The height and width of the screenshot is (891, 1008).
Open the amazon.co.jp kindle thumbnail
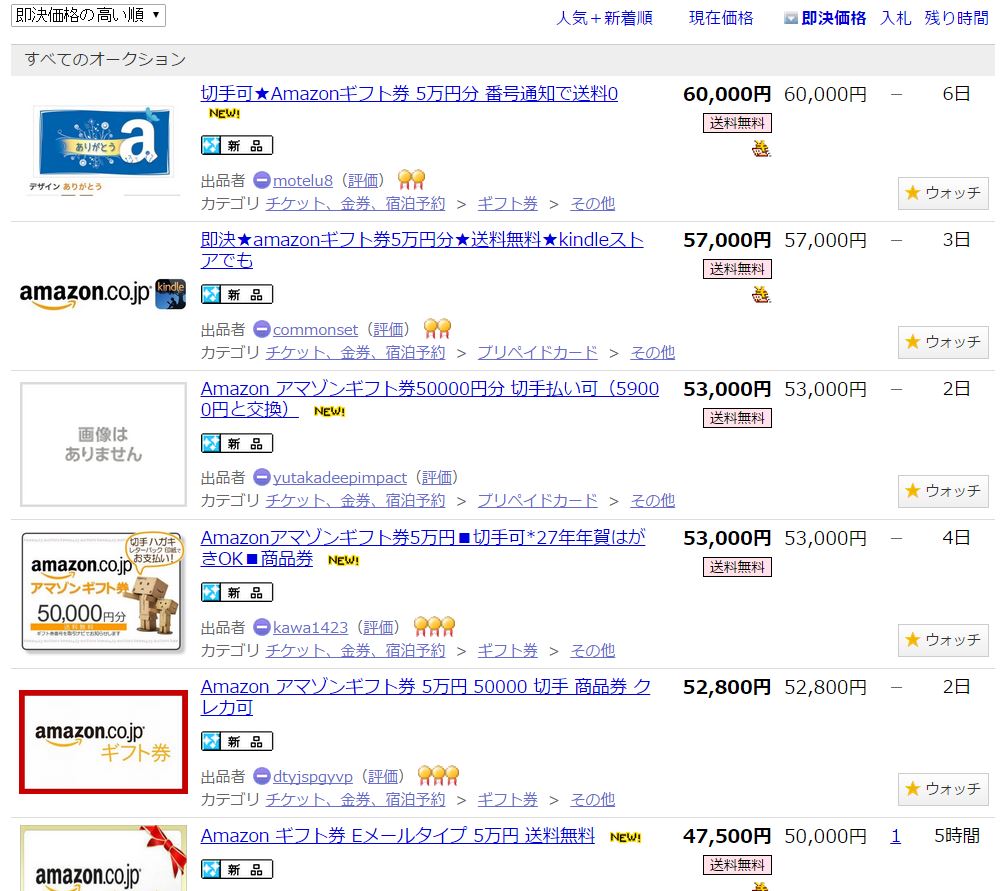pyautogui.click(x=103, y=294)
